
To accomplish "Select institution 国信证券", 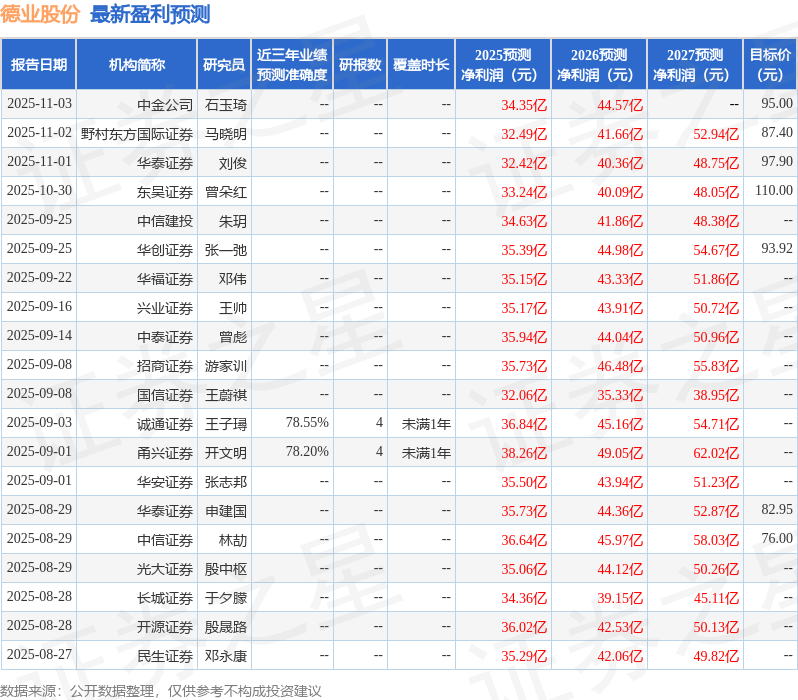I will pyautogui.click(x=165, y=395).
